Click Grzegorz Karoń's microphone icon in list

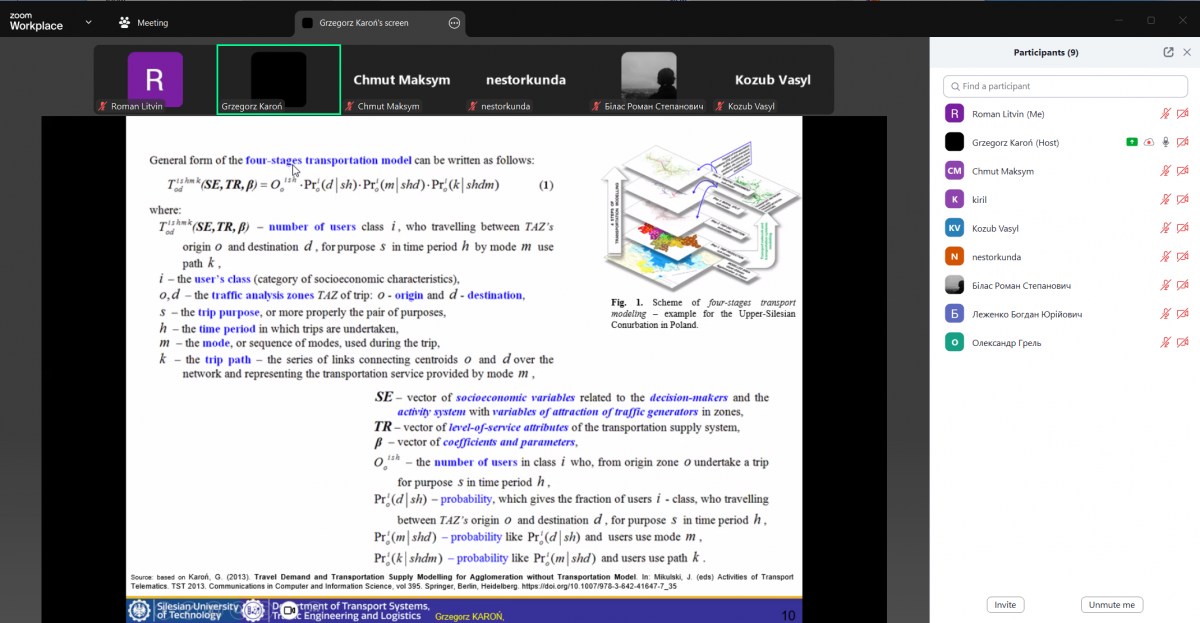point(1165,142)
